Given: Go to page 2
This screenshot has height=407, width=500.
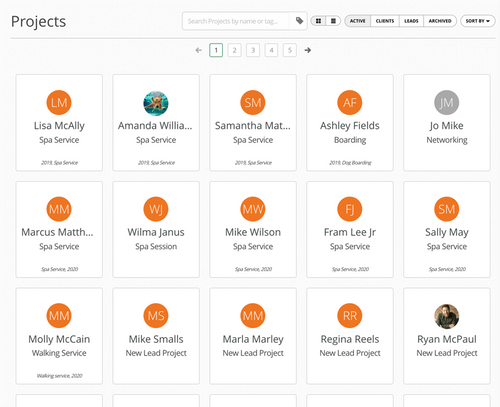Looking at the screenshot, I should (234, 50).
